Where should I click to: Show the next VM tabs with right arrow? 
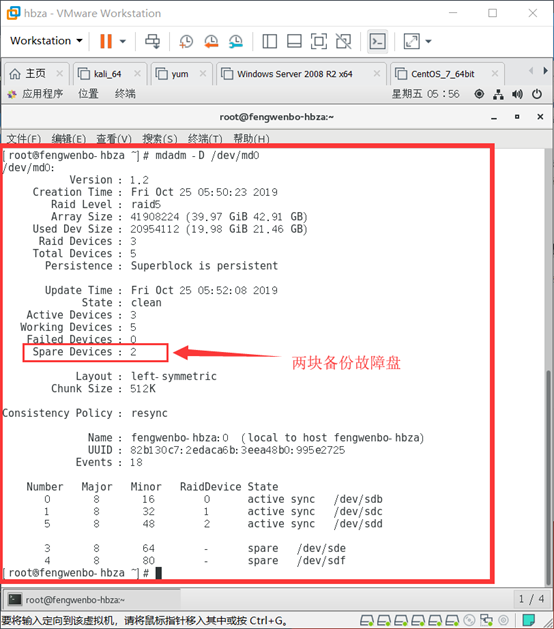[546, 71]
